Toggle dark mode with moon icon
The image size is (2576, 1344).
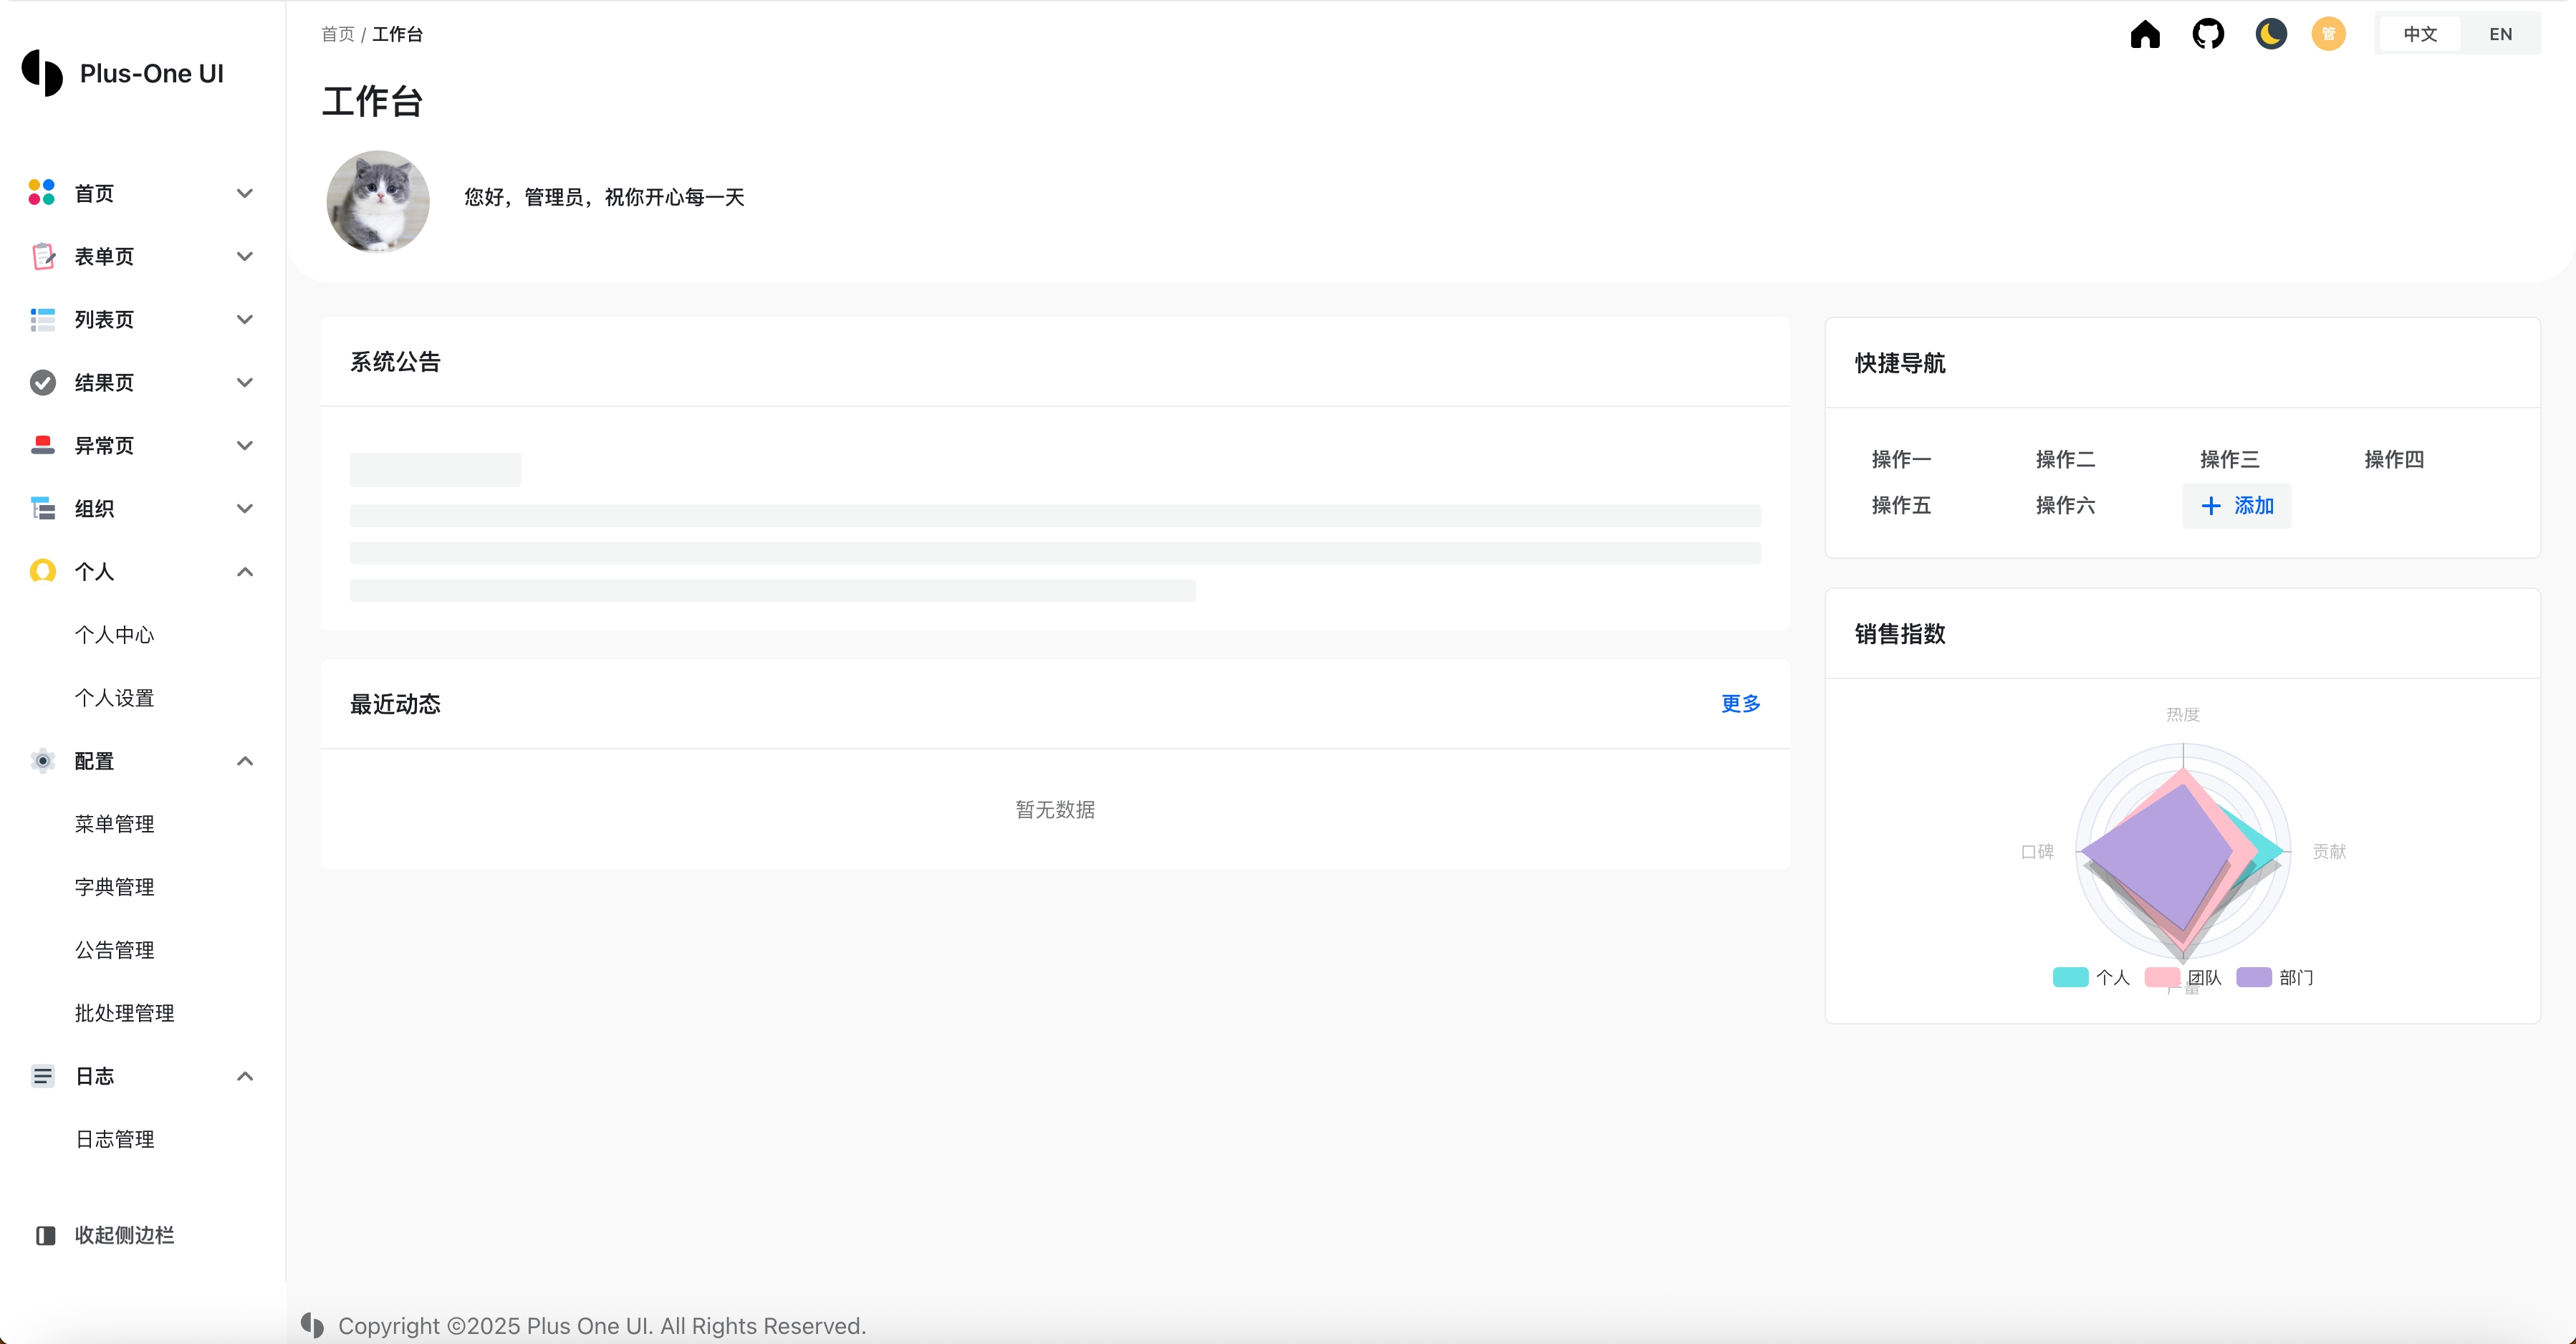[x=2271, y=34]
